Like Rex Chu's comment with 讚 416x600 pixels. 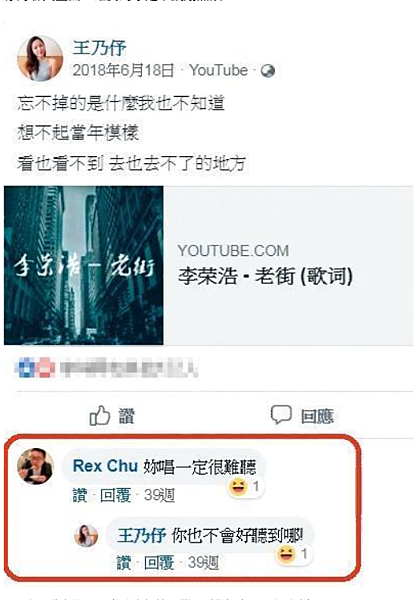tap(80, 495)
